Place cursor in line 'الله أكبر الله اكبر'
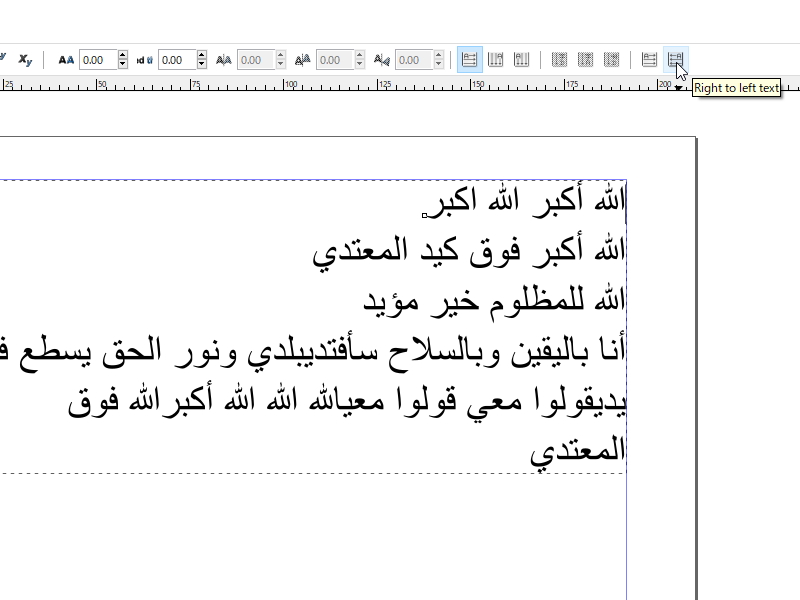 [x=526, y=201]
